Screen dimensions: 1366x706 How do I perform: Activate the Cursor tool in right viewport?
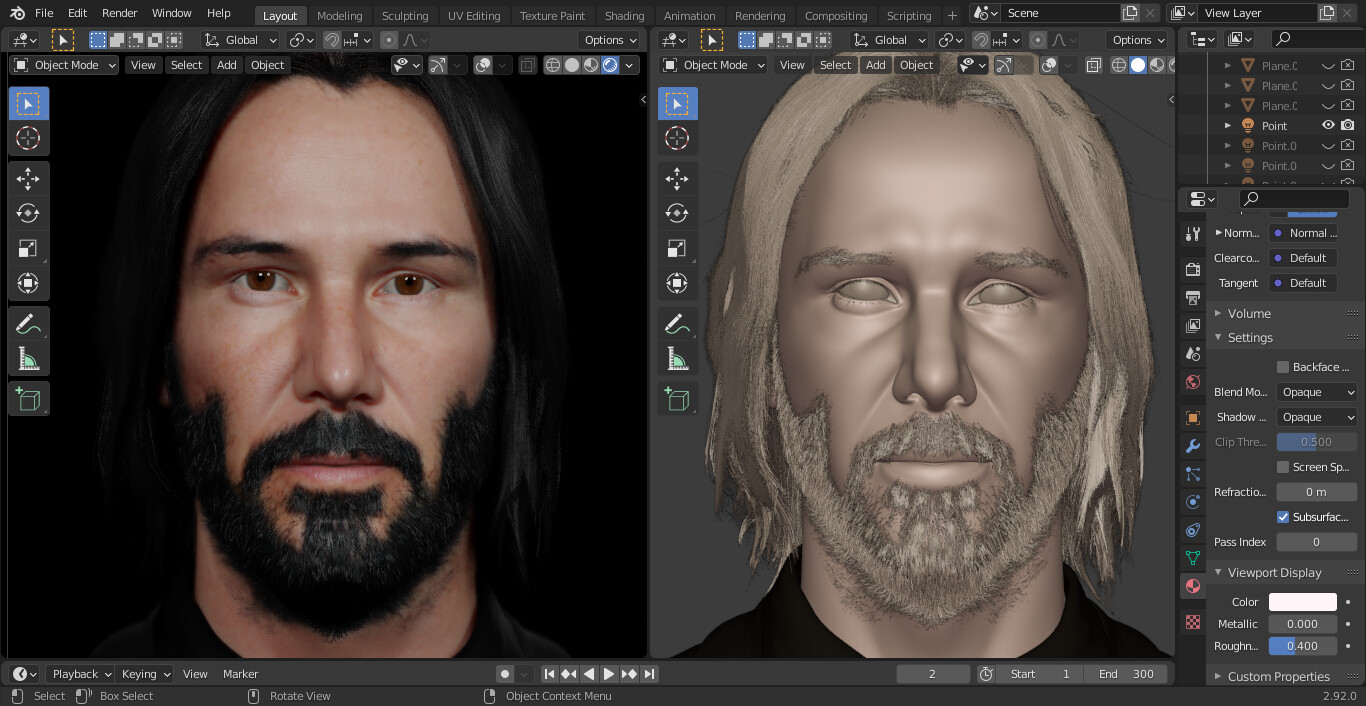pos(677,139)
